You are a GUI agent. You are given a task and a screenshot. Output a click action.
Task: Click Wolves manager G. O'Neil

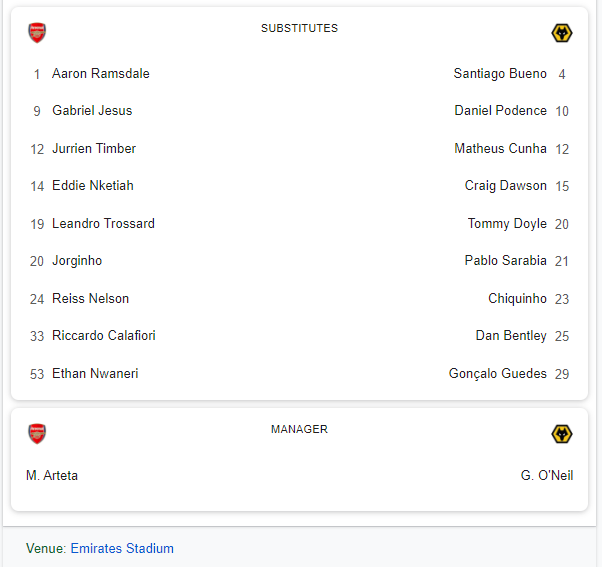pos(547,476)
